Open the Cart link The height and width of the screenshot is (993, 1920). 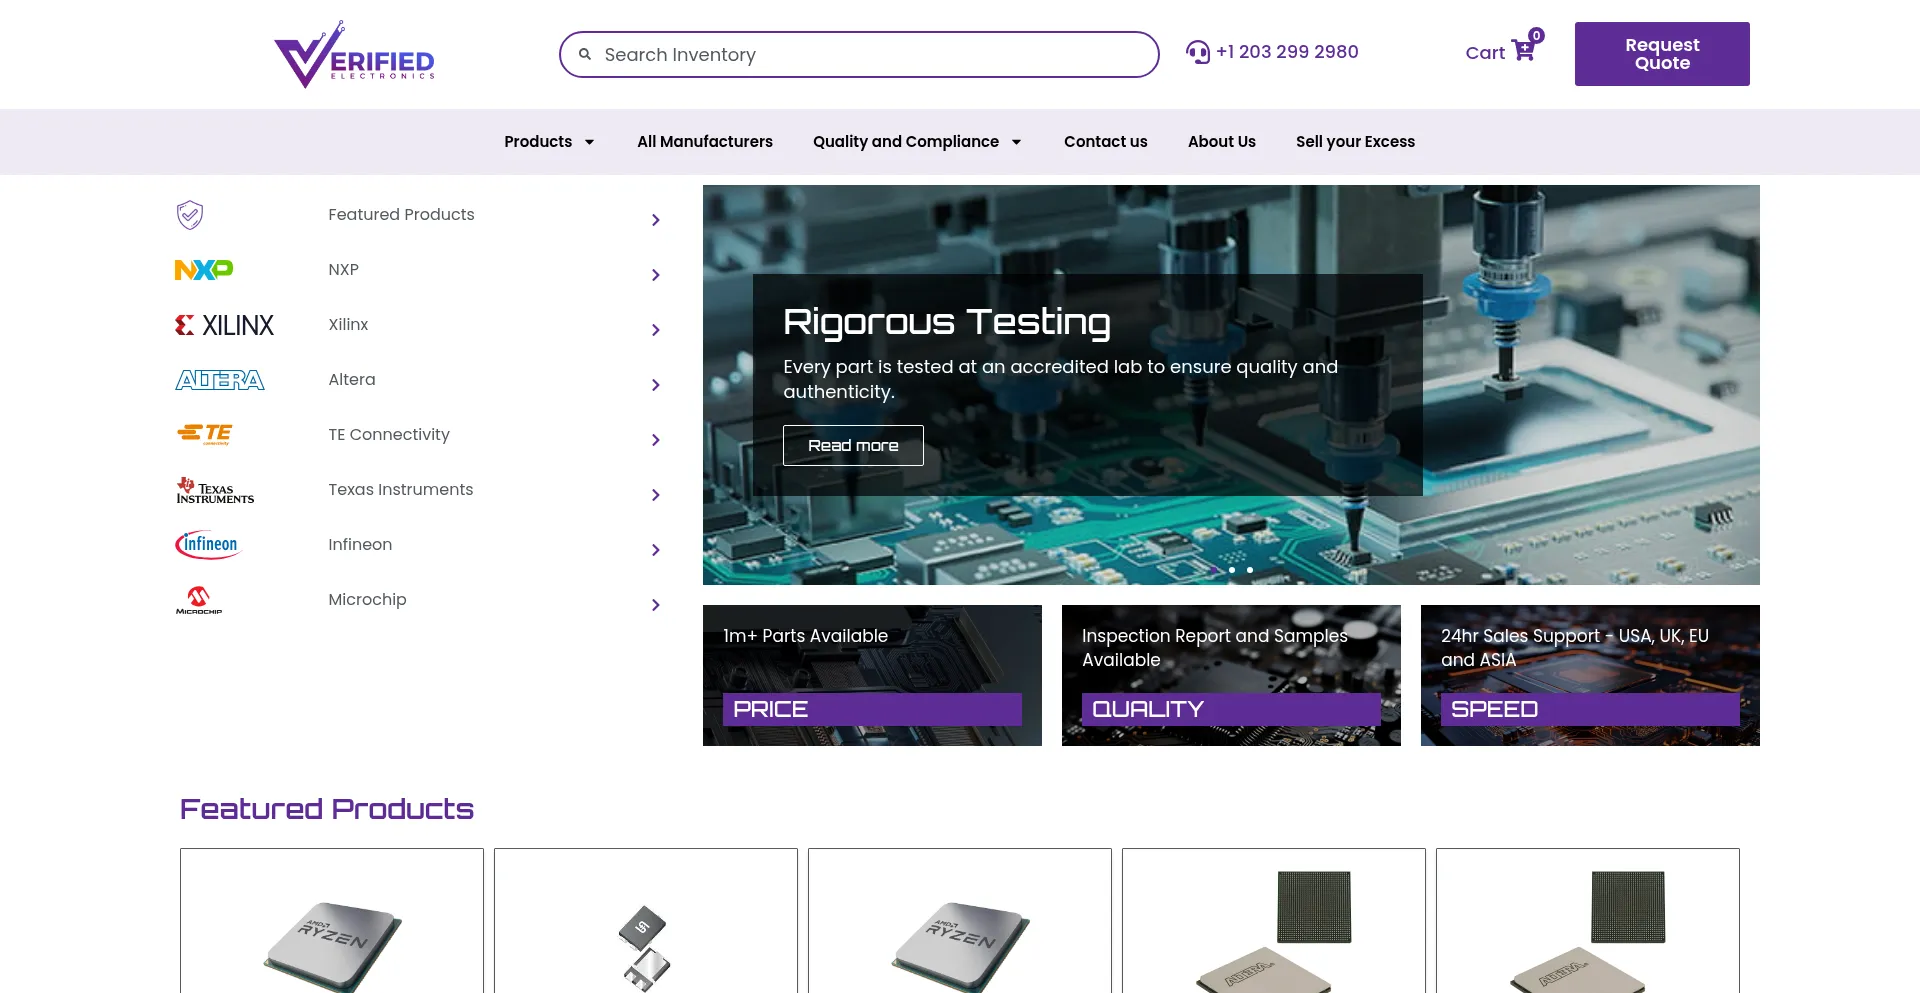click(1485, 53)
